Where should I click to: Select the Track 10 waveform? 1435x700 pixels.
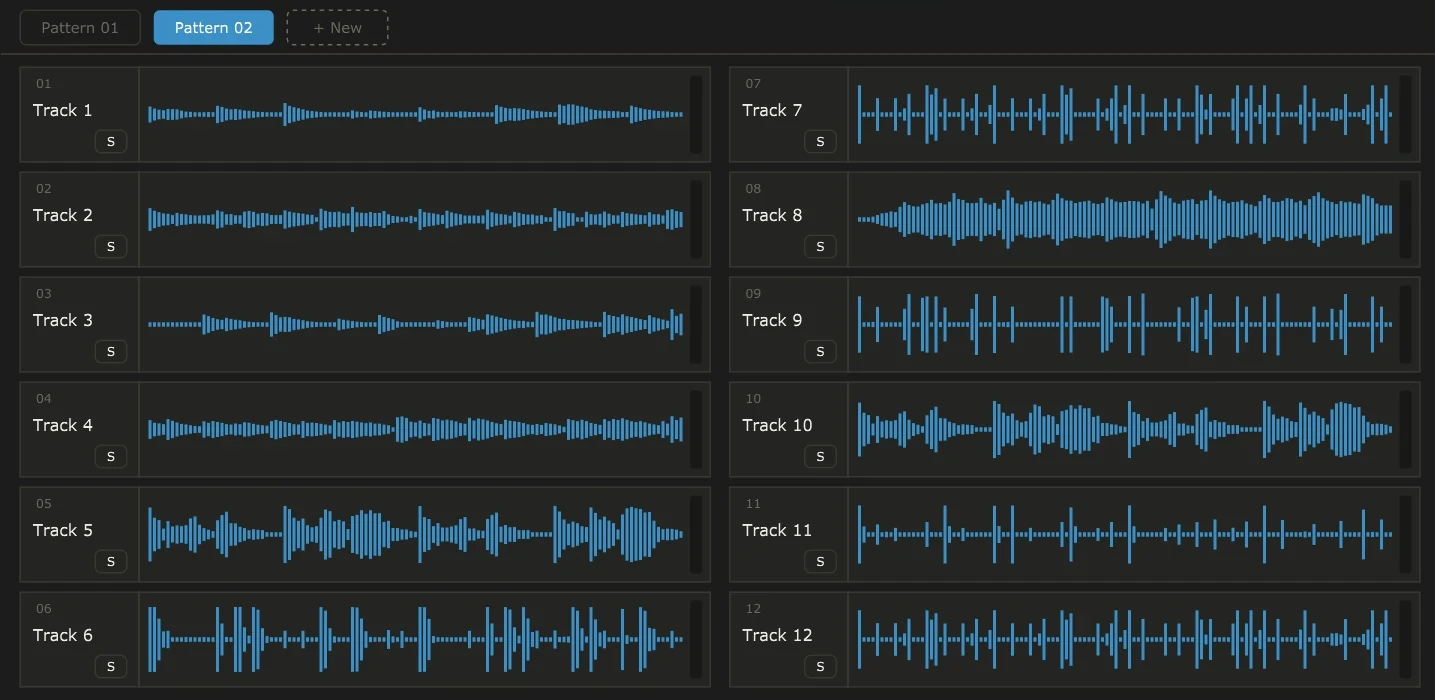1125,429
